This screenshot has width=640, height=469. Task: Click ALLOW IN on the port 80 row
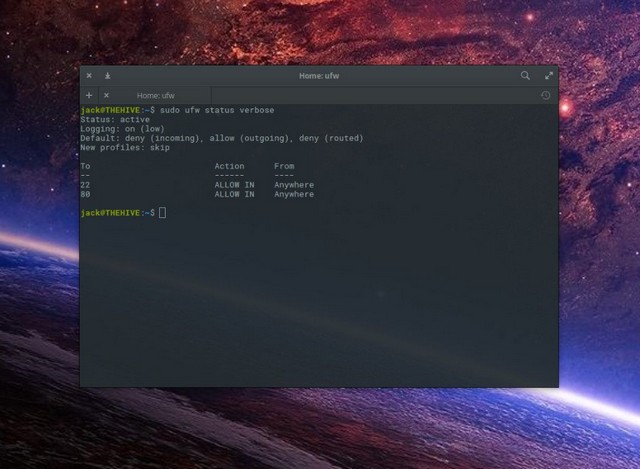[234, 194]
